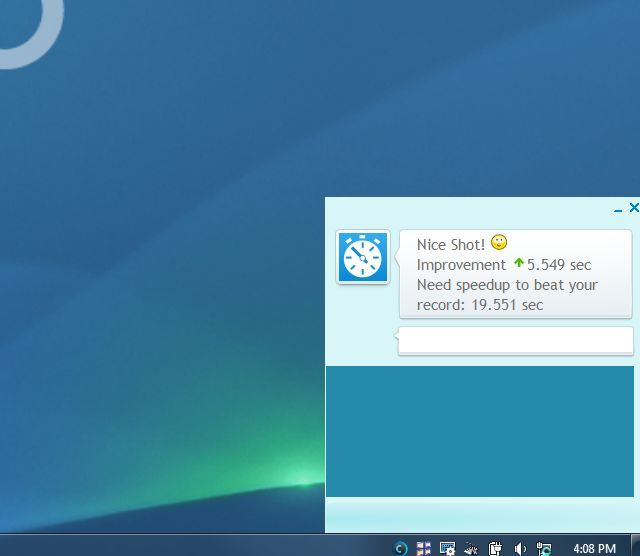The image size is (640, 556).
Task: Click the empty white message box below
Action: coord(516,340)
